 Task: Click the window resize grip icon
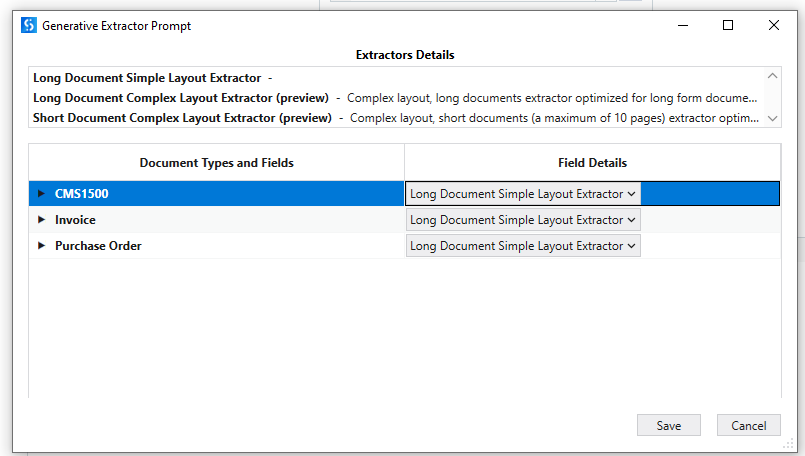(x=789, y=445)
